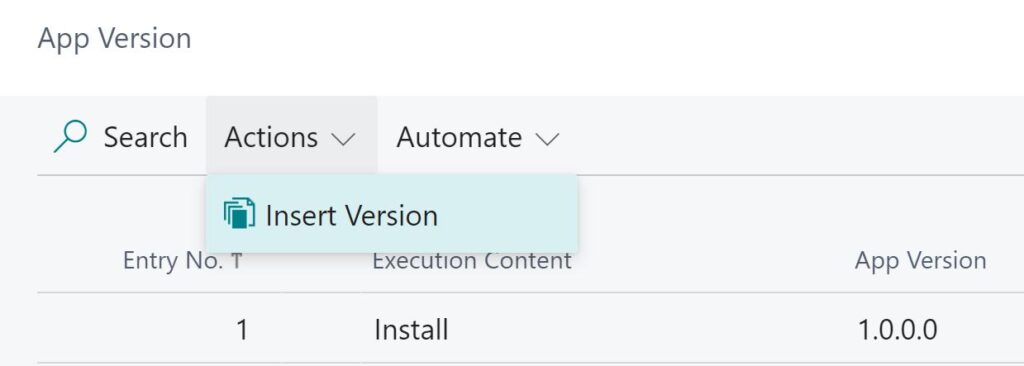Click the App Version column header

click(921, 260)
